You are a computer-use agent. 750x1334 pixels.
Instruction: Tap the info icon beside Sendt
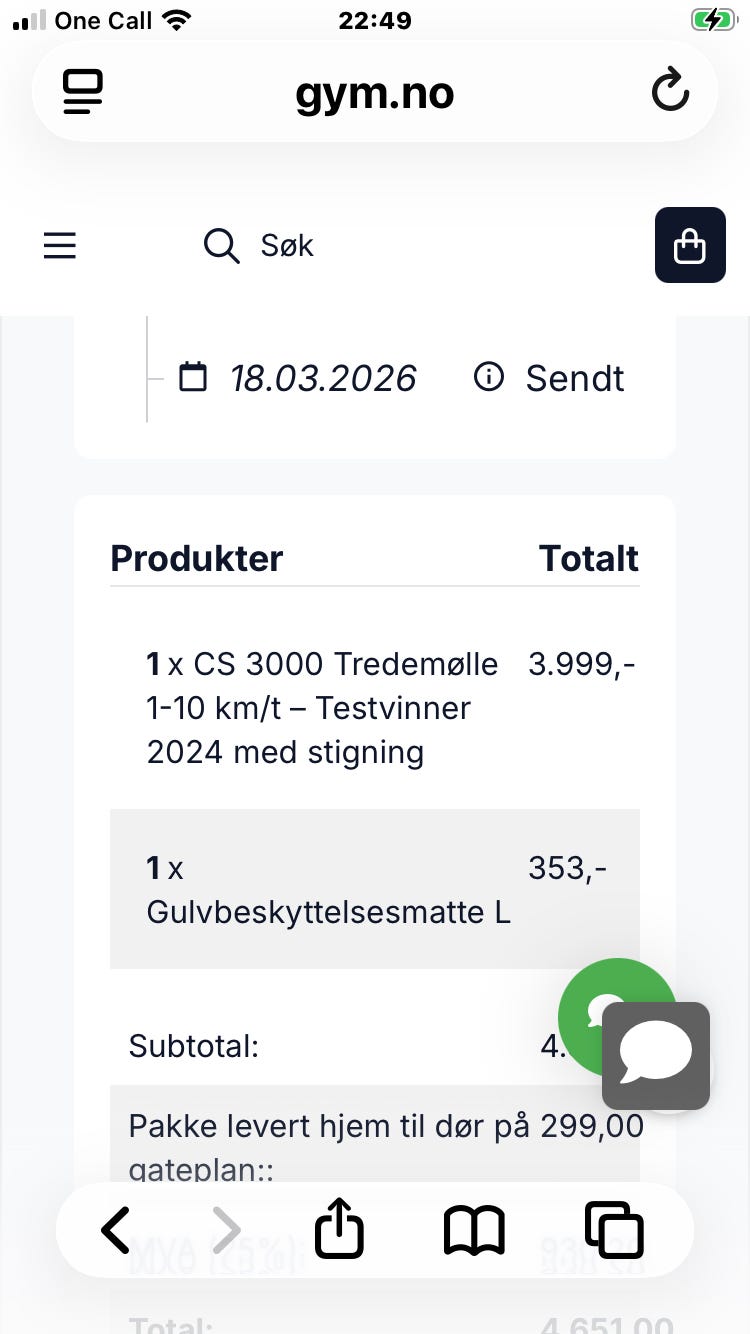[x=489, y=377]
